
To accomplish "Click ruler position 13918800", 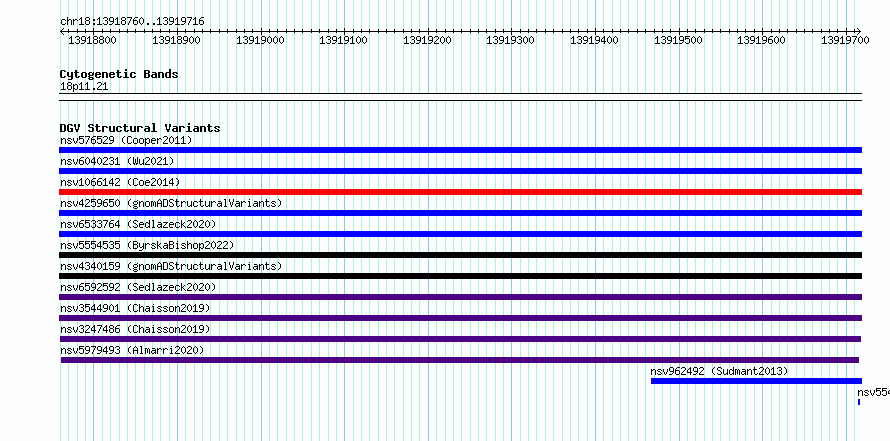I will pos(92,40).
